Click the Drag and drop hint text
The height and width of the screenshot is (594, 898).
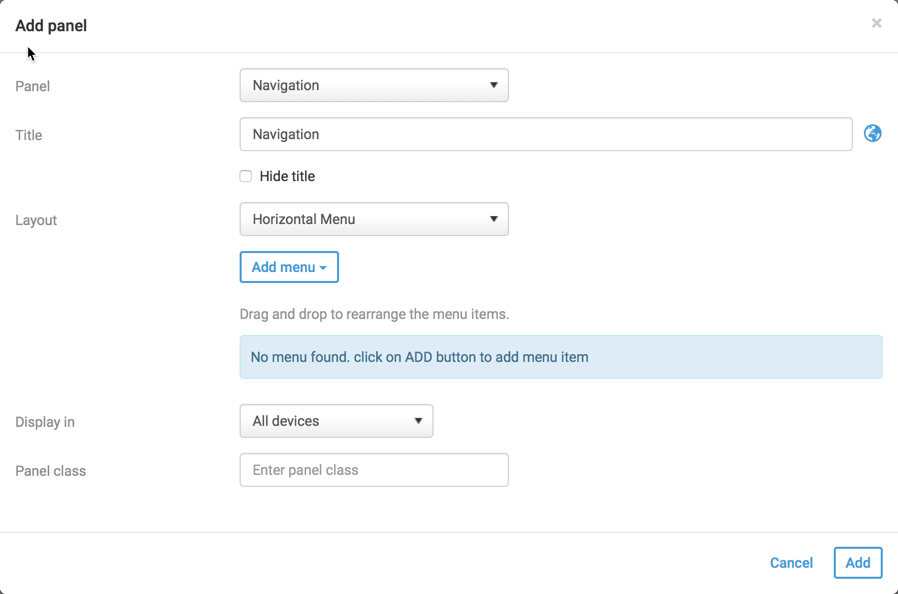coord(374,314)
